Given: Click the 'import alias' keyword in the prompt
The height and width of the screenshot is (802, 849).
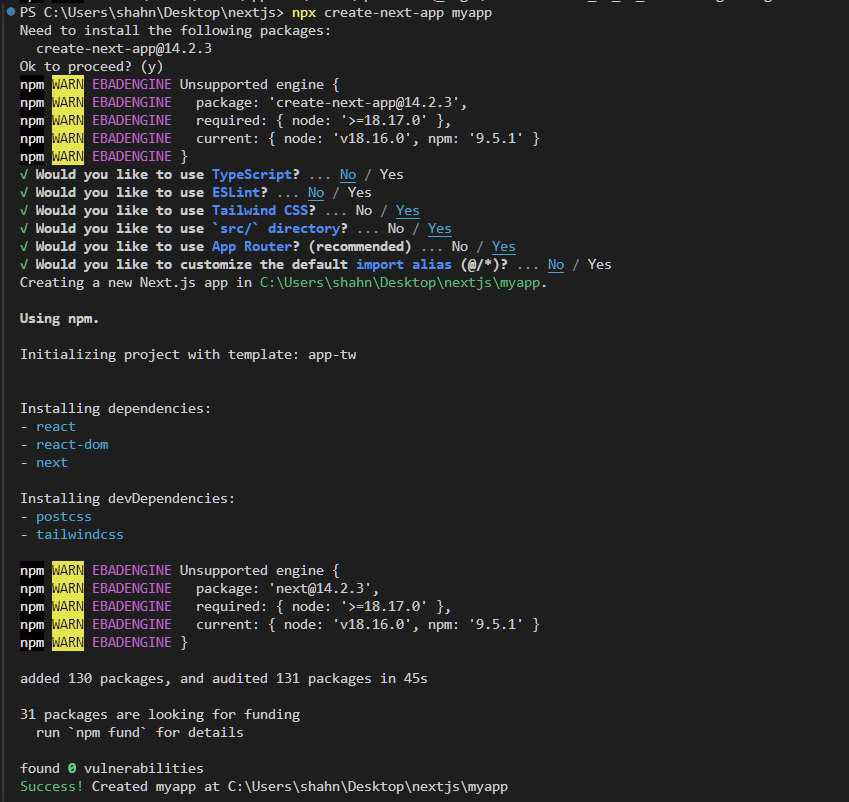Looking at the screenshot, I should click(403, 265).
